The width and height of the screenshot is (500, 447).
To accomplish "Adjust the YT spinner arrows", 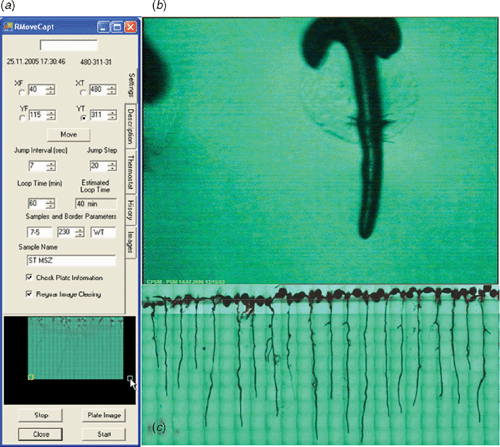I will pos(112,115).
